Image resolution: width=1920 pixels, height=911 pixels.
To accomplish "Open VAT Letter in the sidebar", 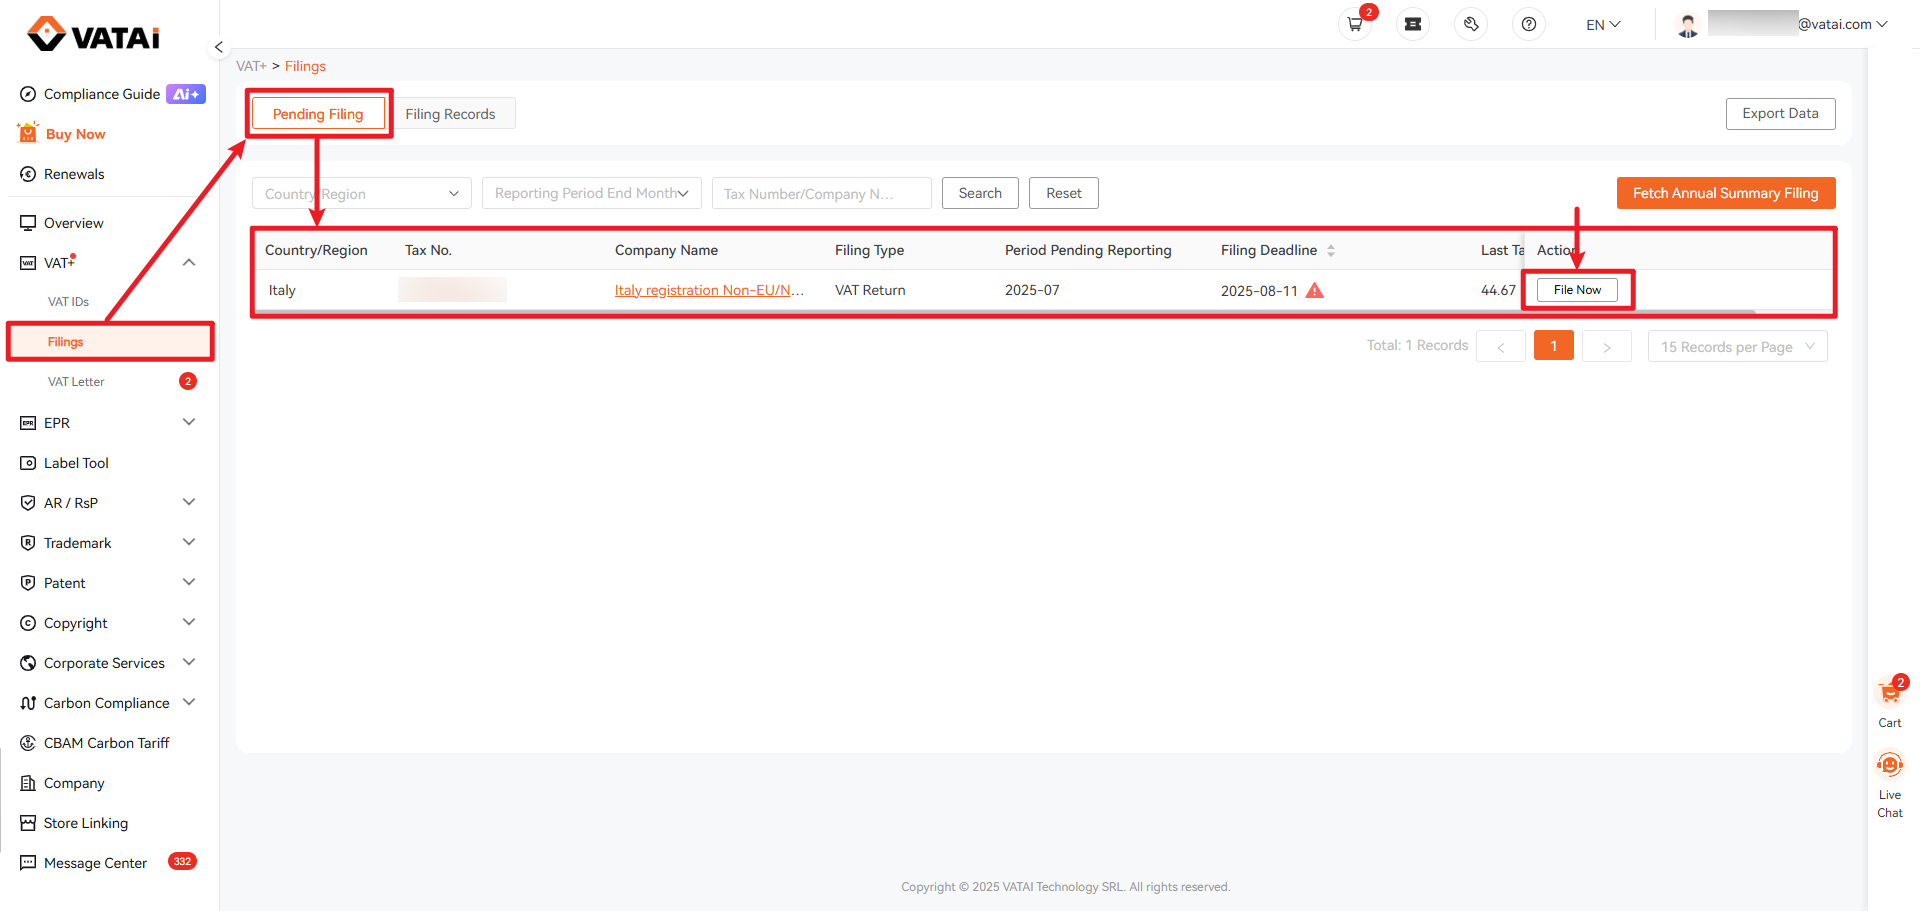I will pos(76,382).
